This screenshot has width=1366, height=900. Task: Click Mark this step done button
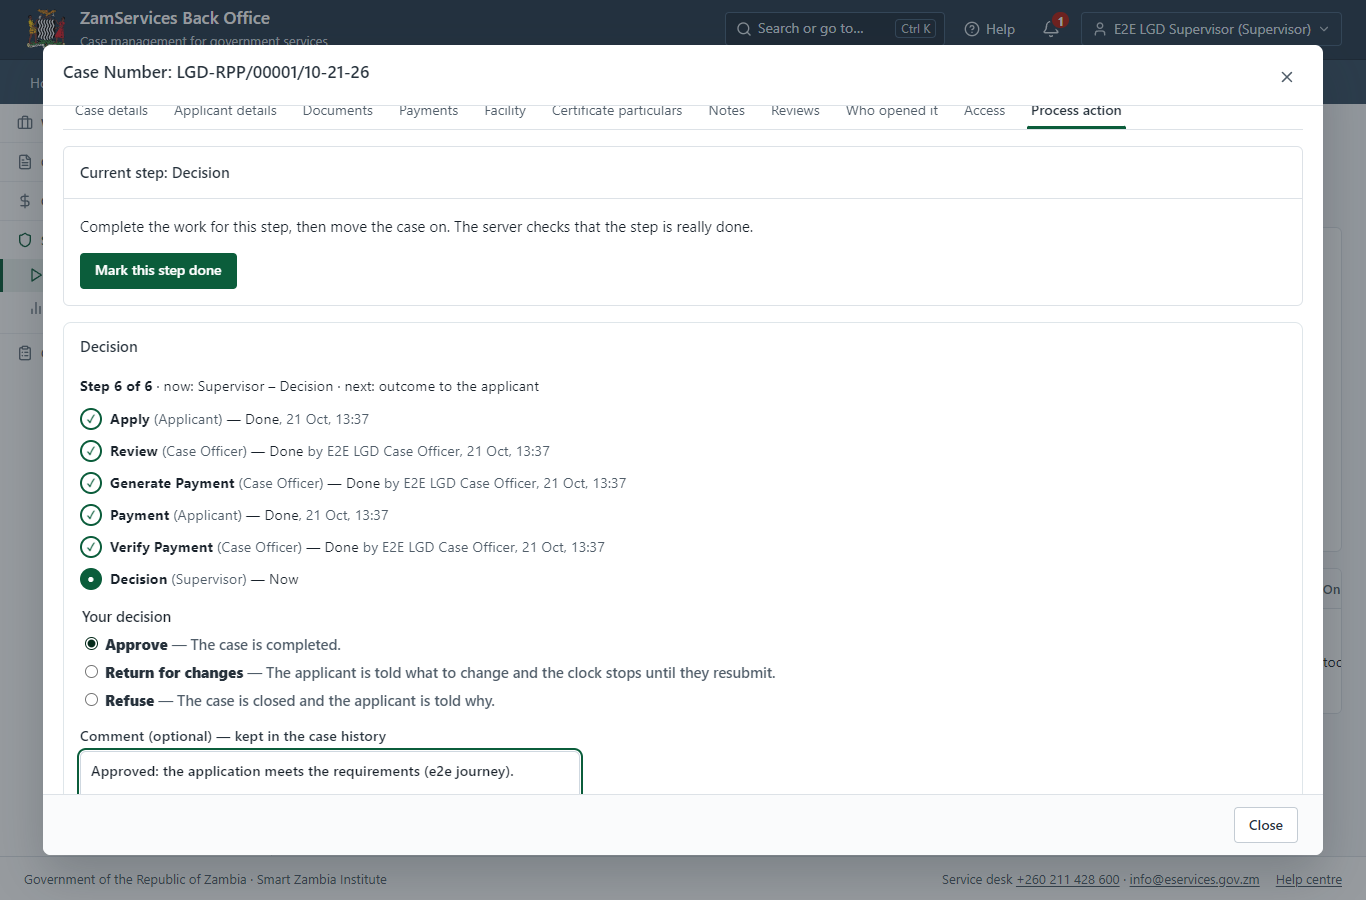coord(158,271)
